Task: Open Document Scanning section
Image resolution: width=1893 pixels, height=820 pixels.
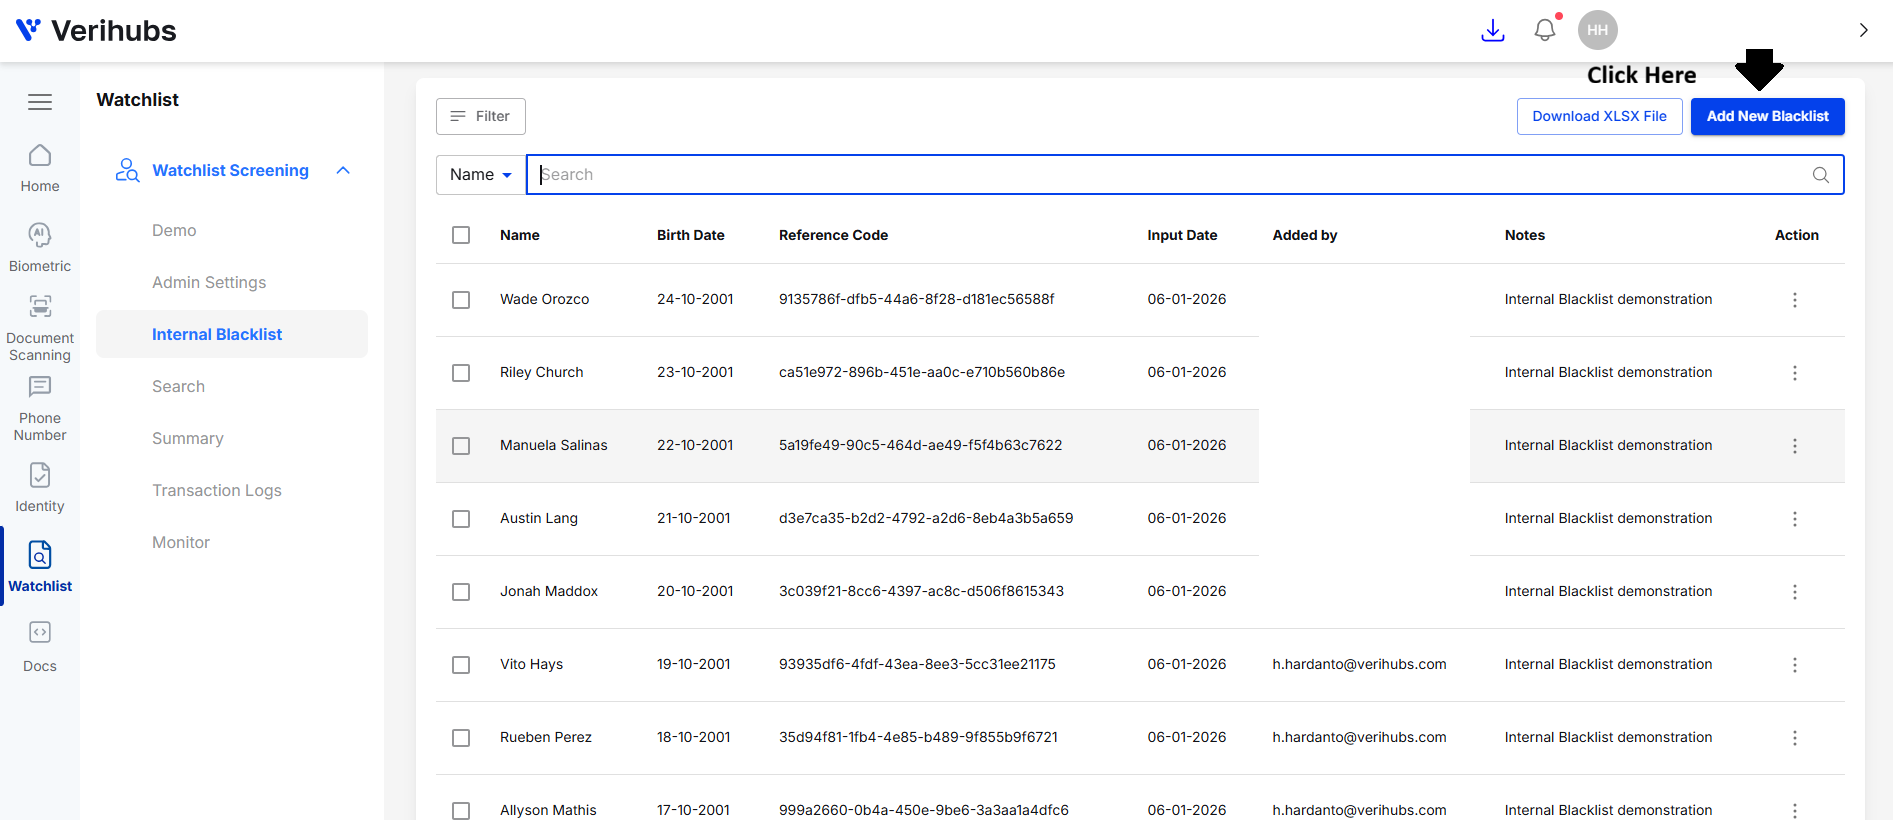Action: click(40, 328)
